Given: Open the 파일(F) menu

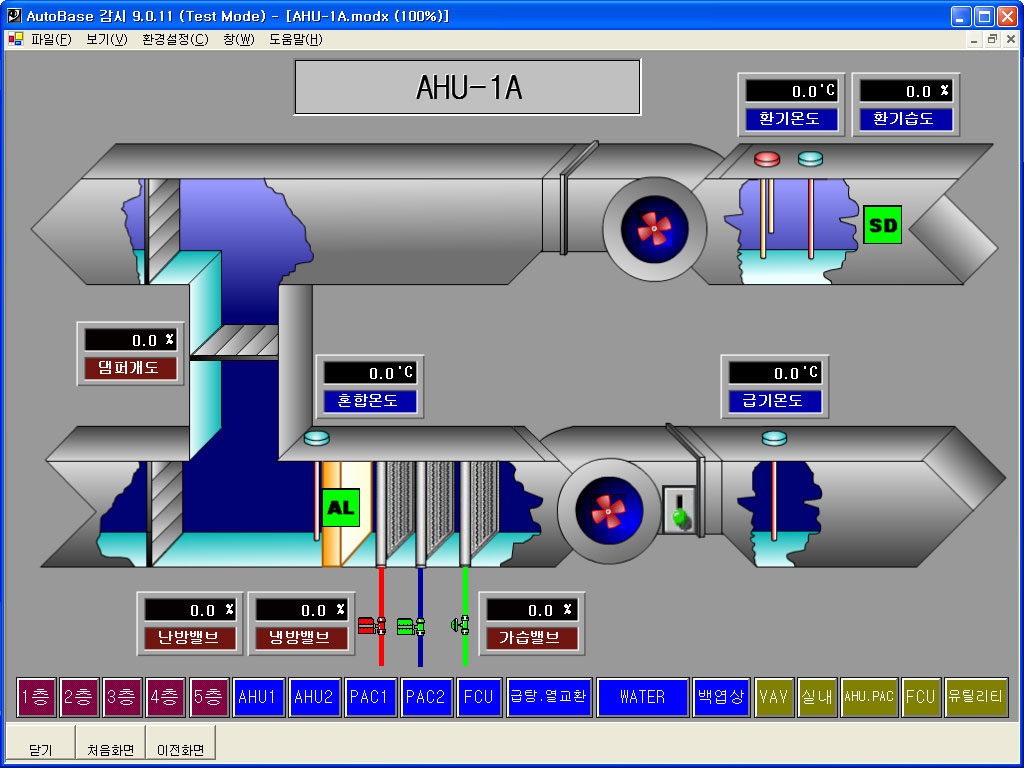Looking at the screenshot, I should pos(50,40).
